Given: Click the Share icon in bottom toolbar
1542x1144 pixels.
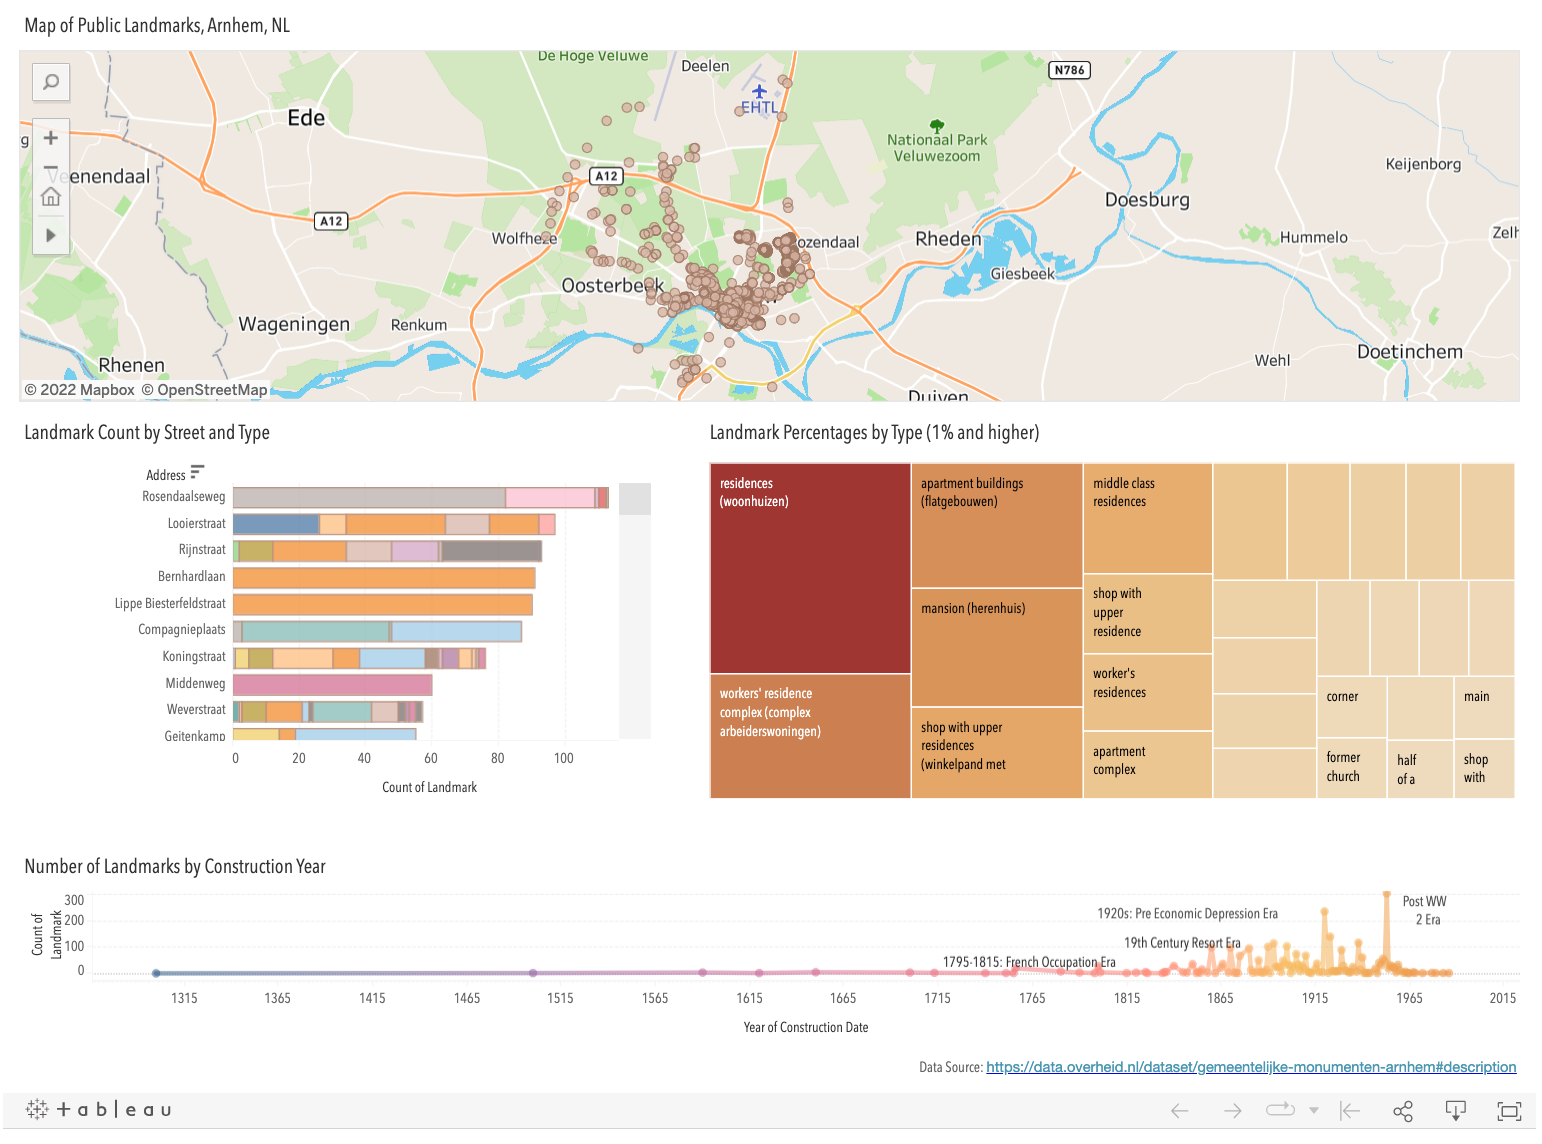Looking at the screenshot, I should 1402,1110.
